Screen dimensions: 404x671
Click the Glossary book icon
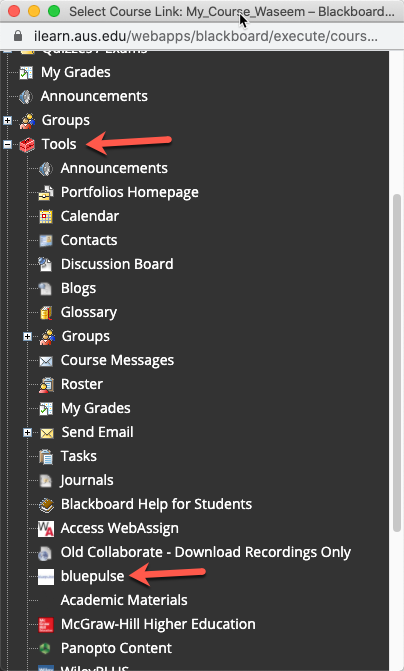46,313
